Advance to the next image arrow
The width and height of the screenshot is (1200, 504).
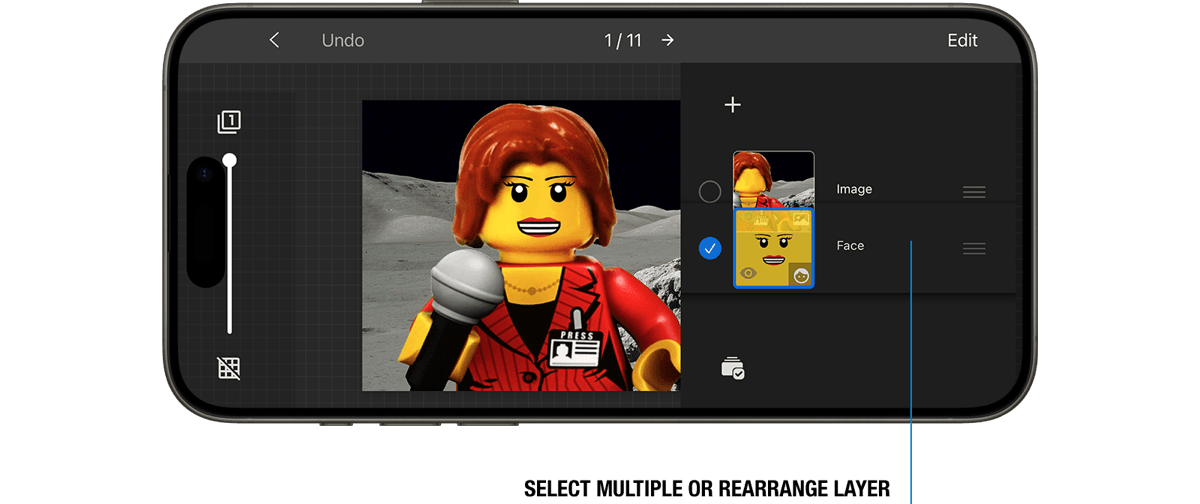[668, 41]
